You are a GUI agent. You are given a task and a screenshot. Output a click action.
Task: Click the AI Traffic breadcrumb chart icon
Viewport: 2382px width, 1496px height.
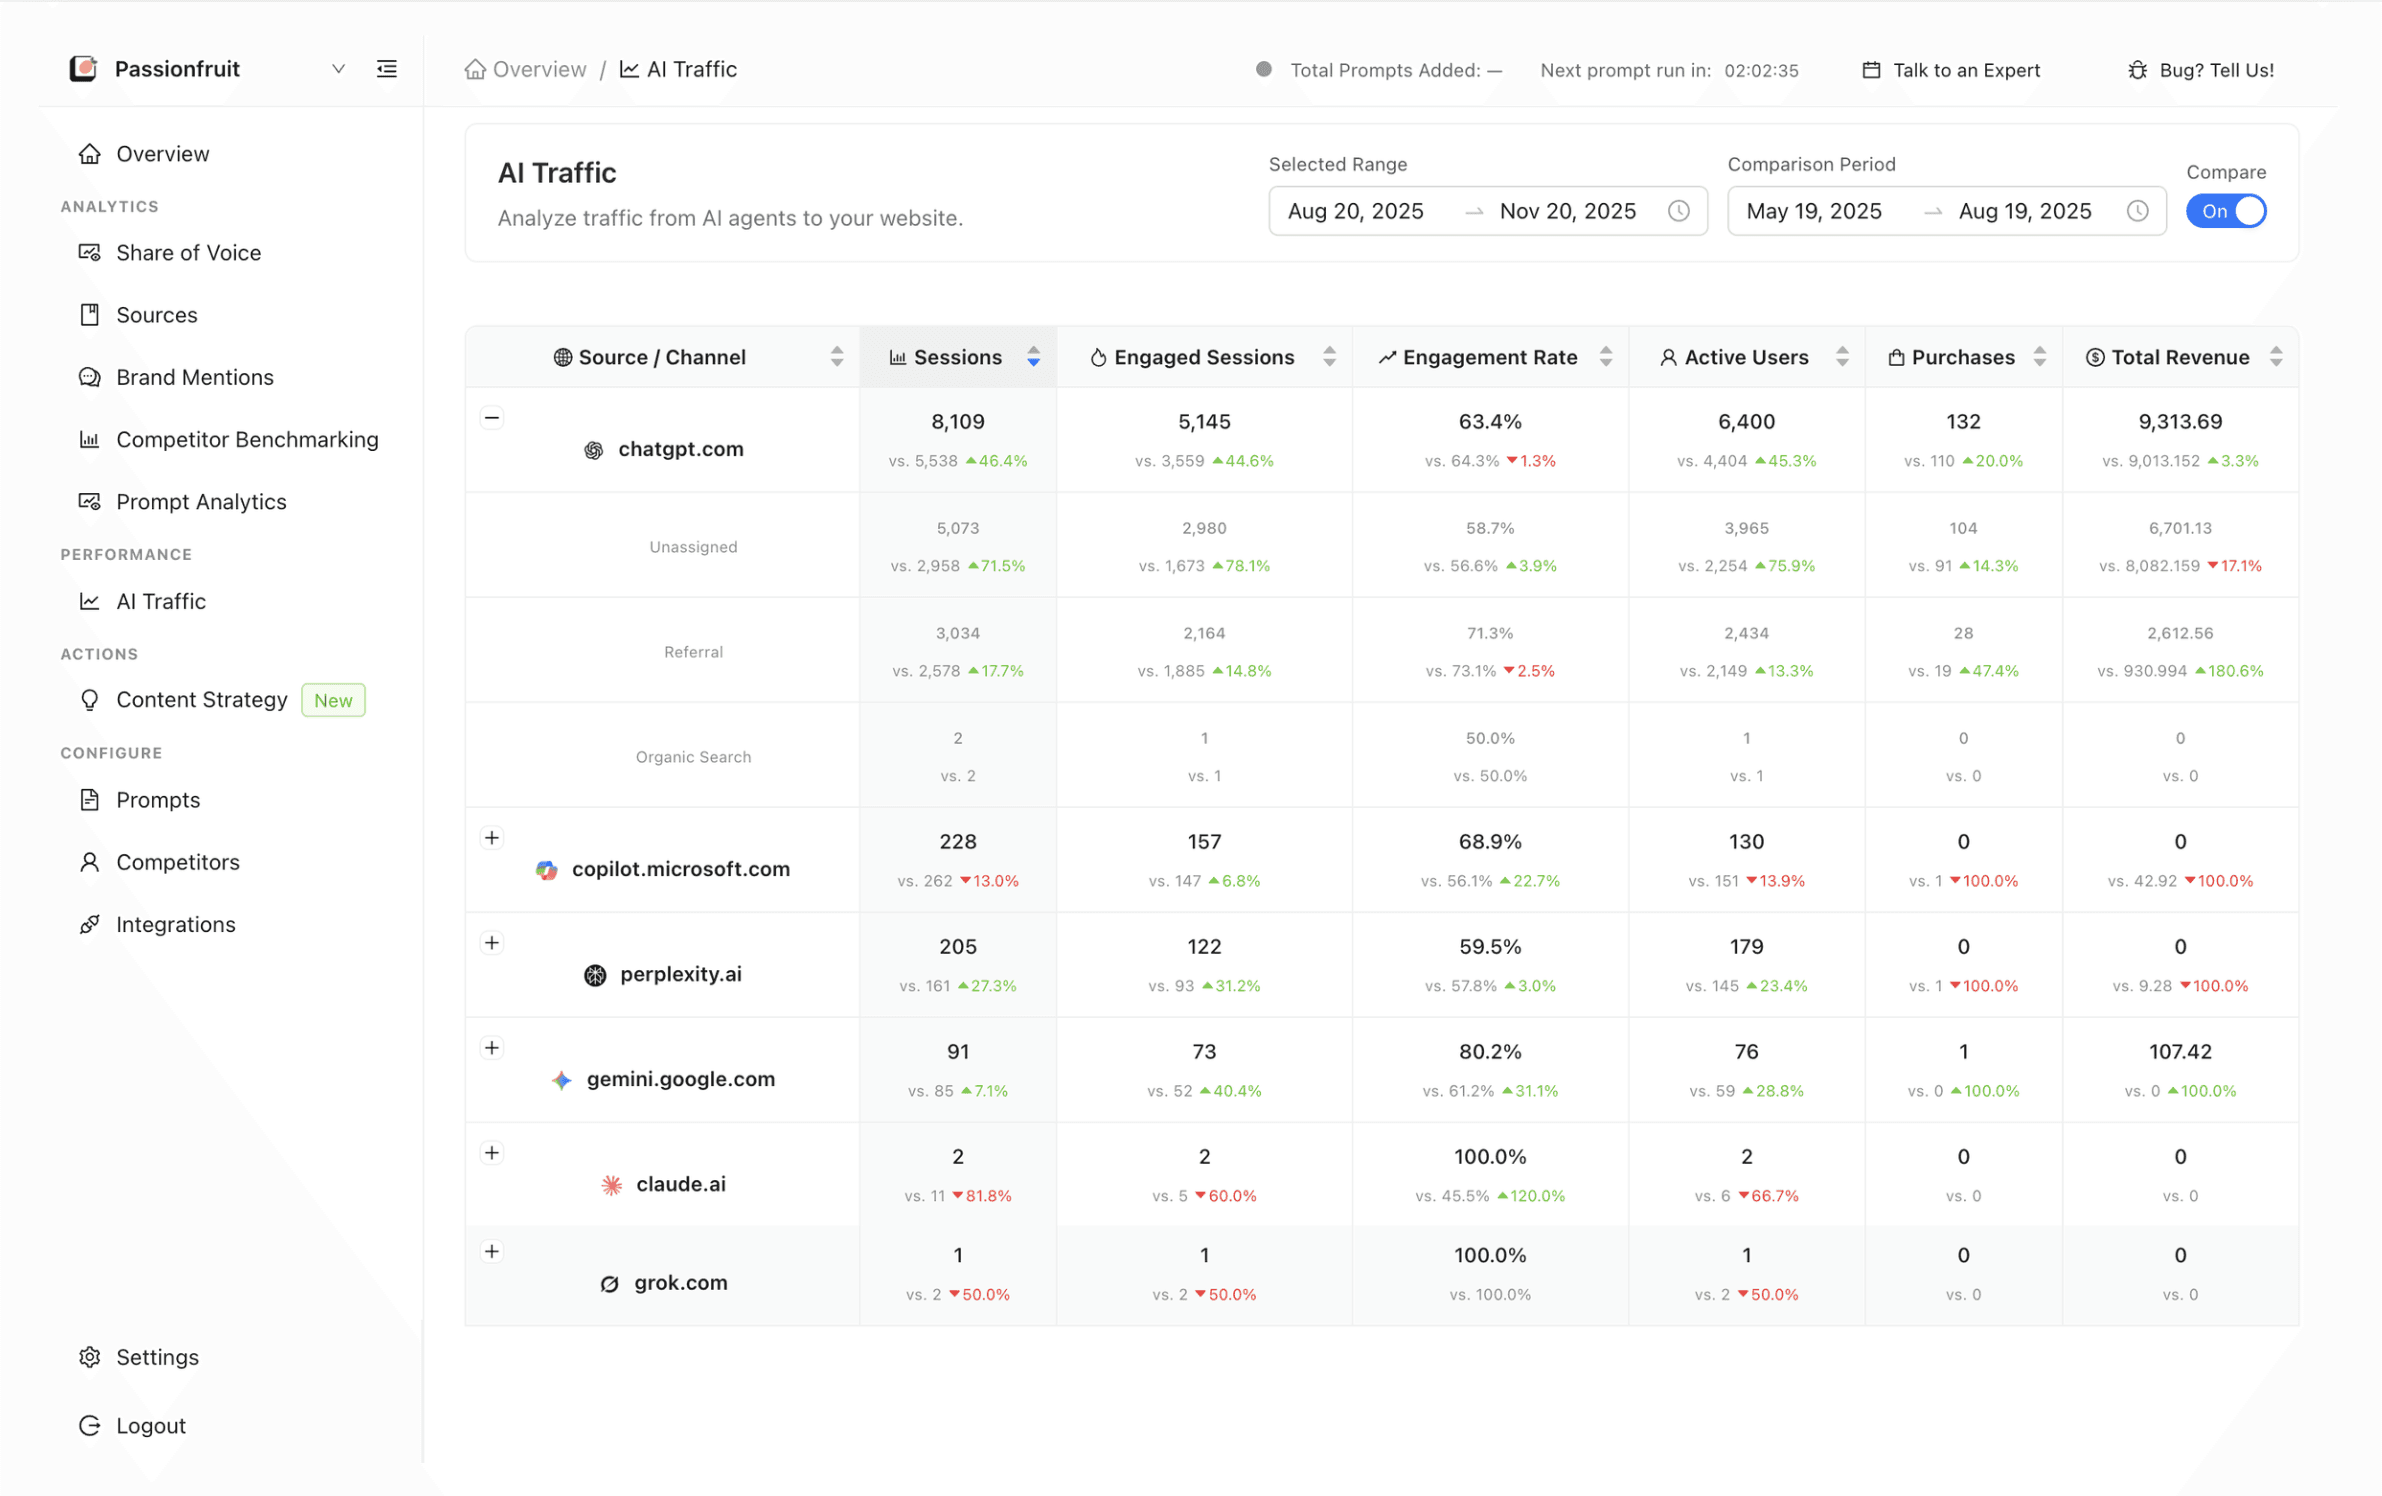(x=629, y=69)
